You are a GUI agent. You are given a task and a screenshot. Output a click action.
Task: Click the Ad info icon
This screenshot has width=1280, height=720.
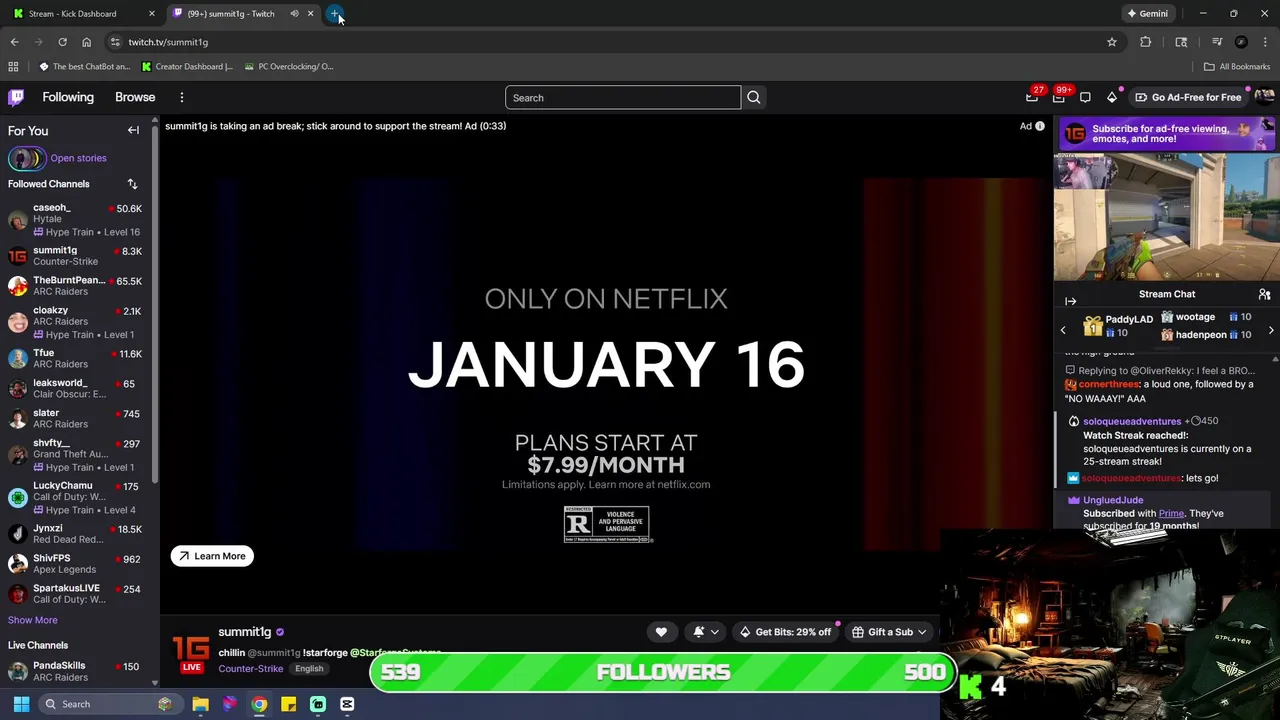tap(1040, 126)
